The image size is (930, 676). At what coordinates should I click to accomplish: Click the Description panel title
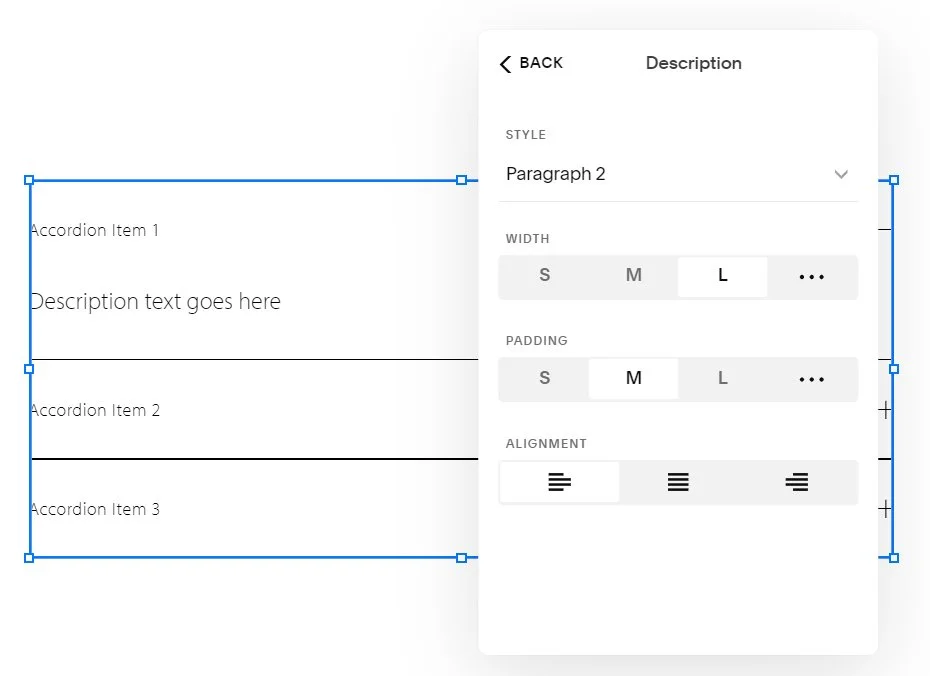[x=693, y=63]
